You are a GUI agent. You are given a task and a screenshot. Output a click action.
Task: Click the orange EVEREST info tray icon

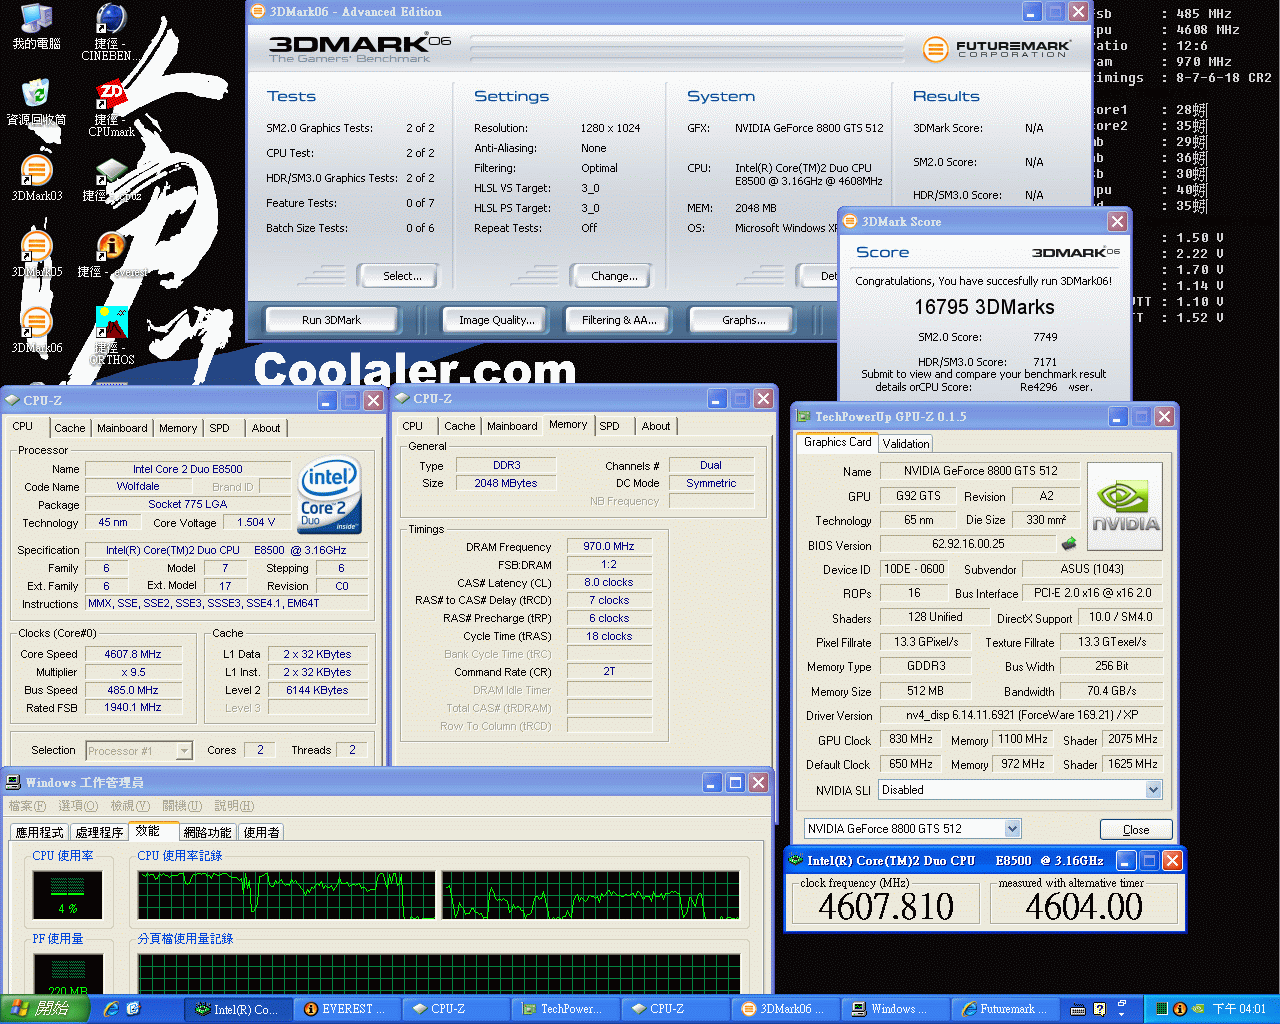(1179, 1009)
